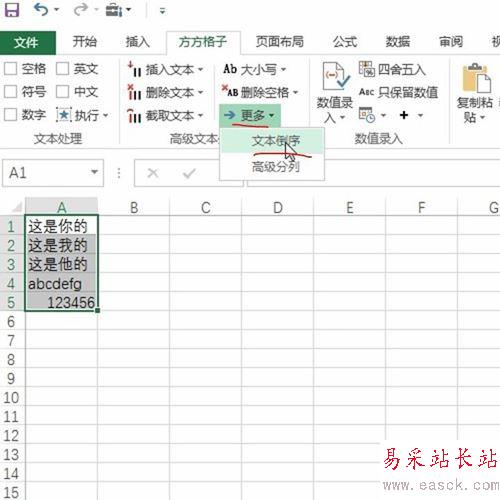Screen dimensions: 500x500
Task: Expand the 删除文本 dropdown arrow
Action: (200, 92)
